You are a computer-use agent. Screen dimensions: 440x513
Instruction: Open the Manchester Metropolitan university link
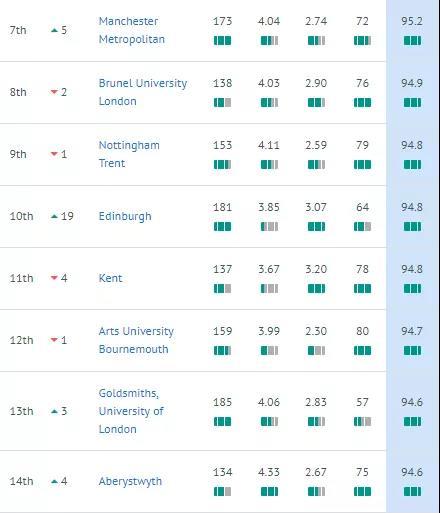(132, 30)
